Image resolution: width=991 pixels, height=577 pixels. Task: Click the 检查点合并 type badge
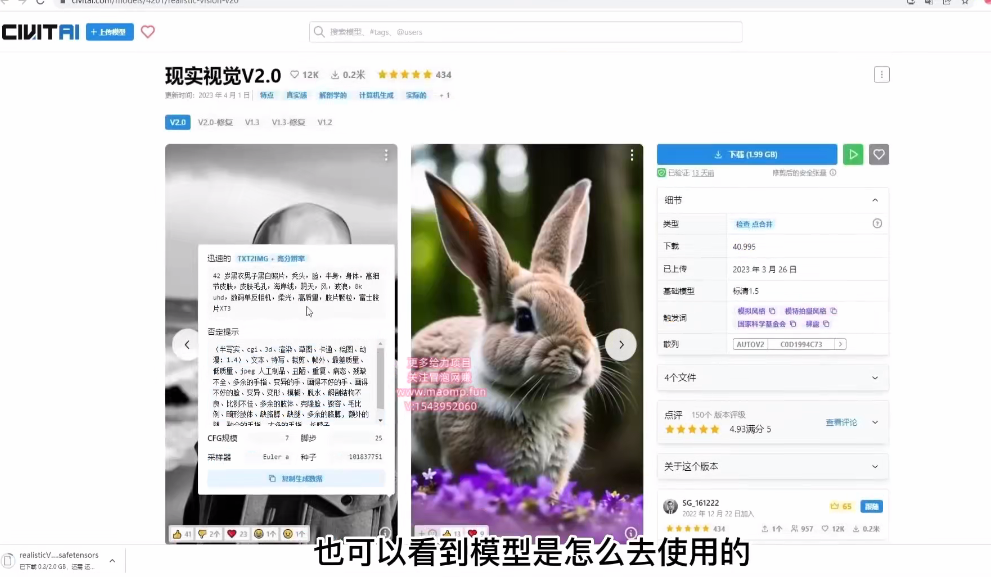tap(754, 224)
